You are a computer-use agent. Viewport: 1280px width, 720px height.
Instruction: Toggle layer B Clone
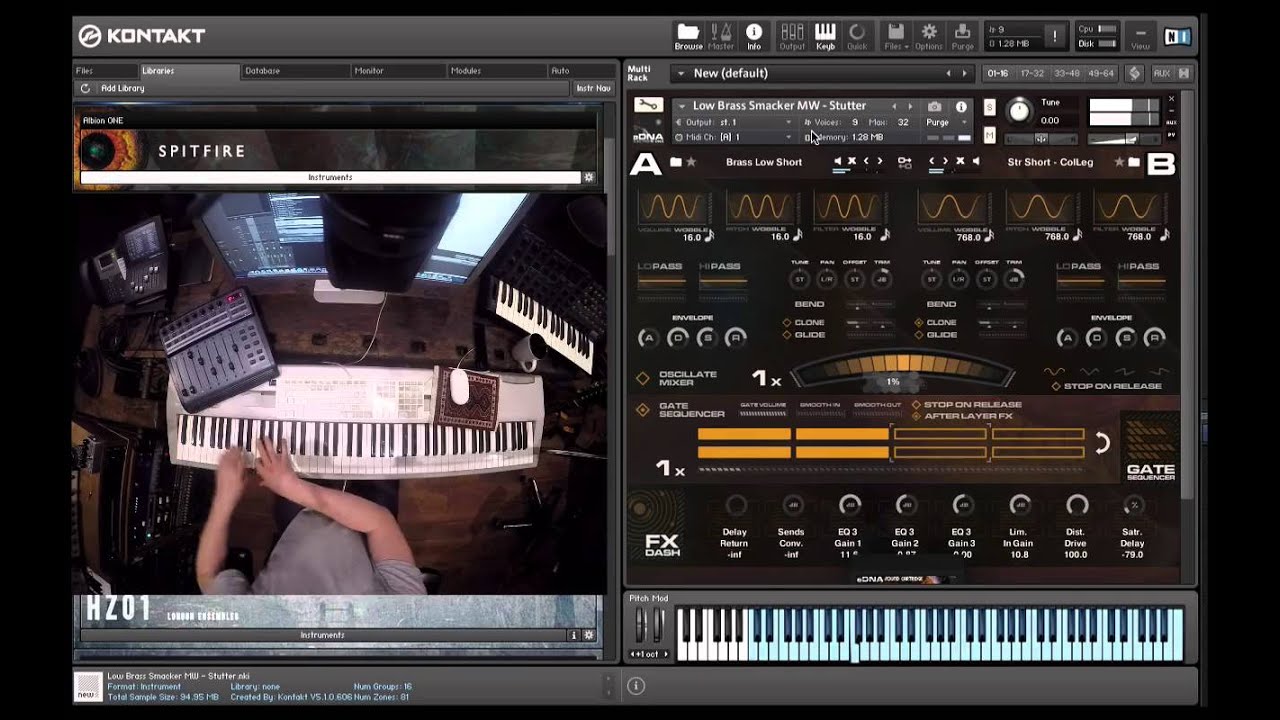coord(919,323)
